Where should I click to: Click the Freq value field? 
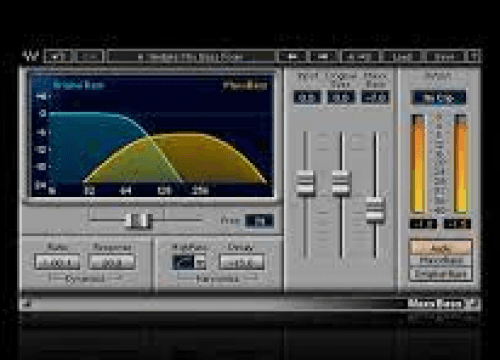point(259,221)
